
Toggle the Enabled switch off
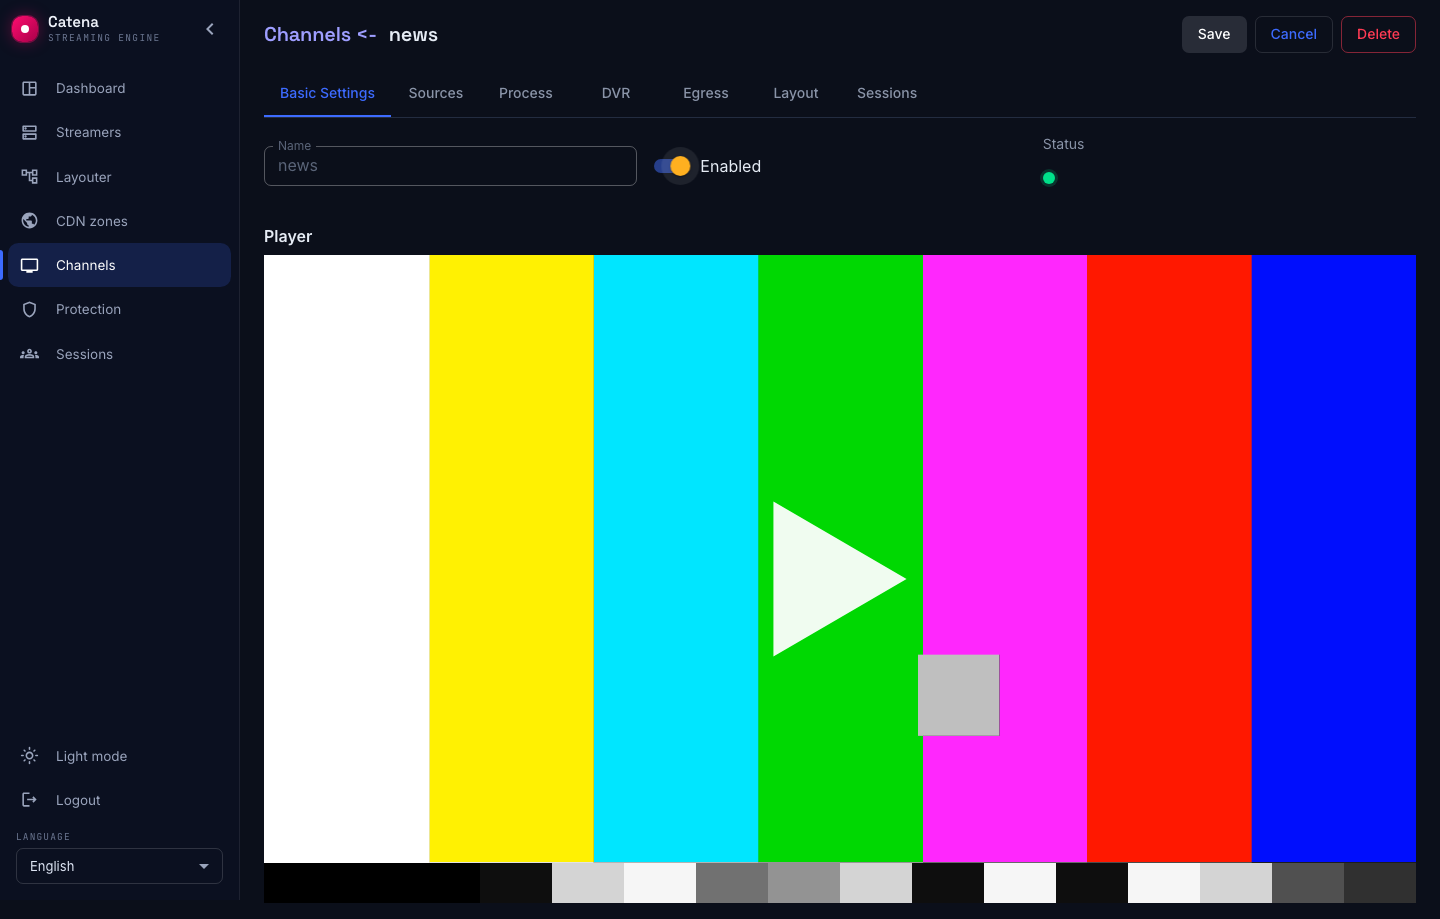tap(673, 166)
